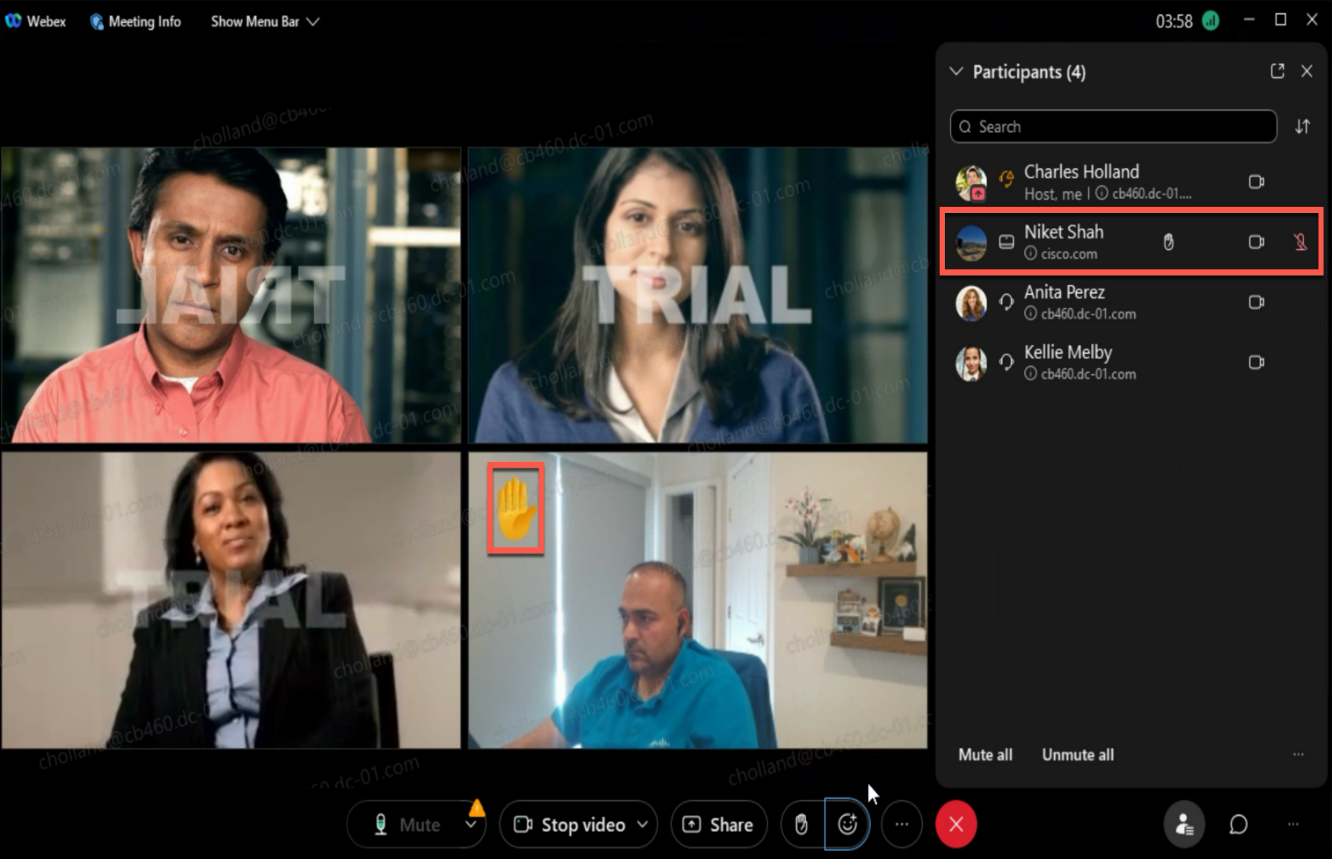Image resolution: width=1332 pixels, height=859 pixels.
Task: Open more options in bottom toolbar
Action: coord(902,825)
